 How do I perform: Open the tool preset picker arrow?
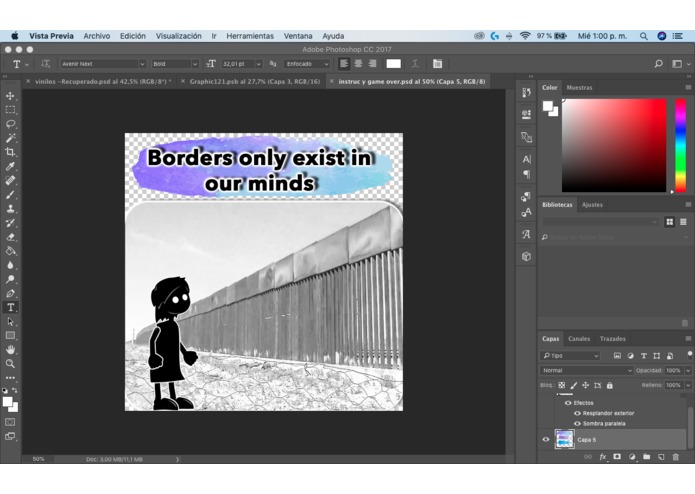pyautogui.click(x=27, y=64)
